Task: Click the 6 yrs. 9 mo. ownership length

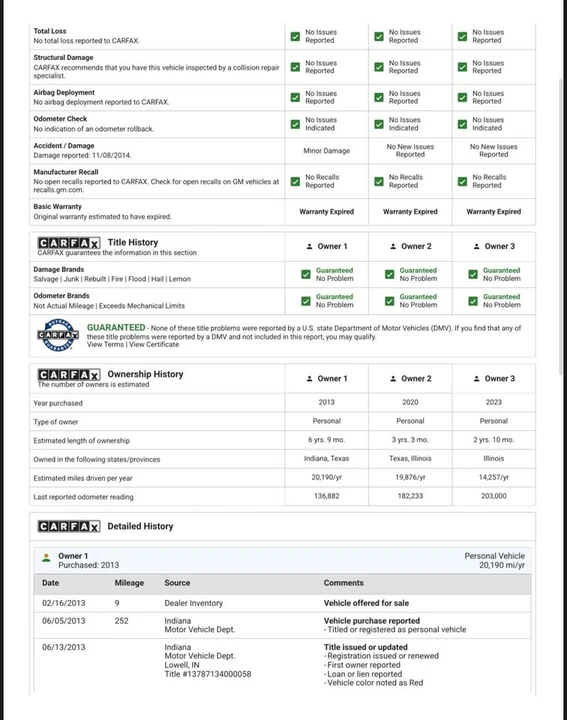Action: pos(326,440)
